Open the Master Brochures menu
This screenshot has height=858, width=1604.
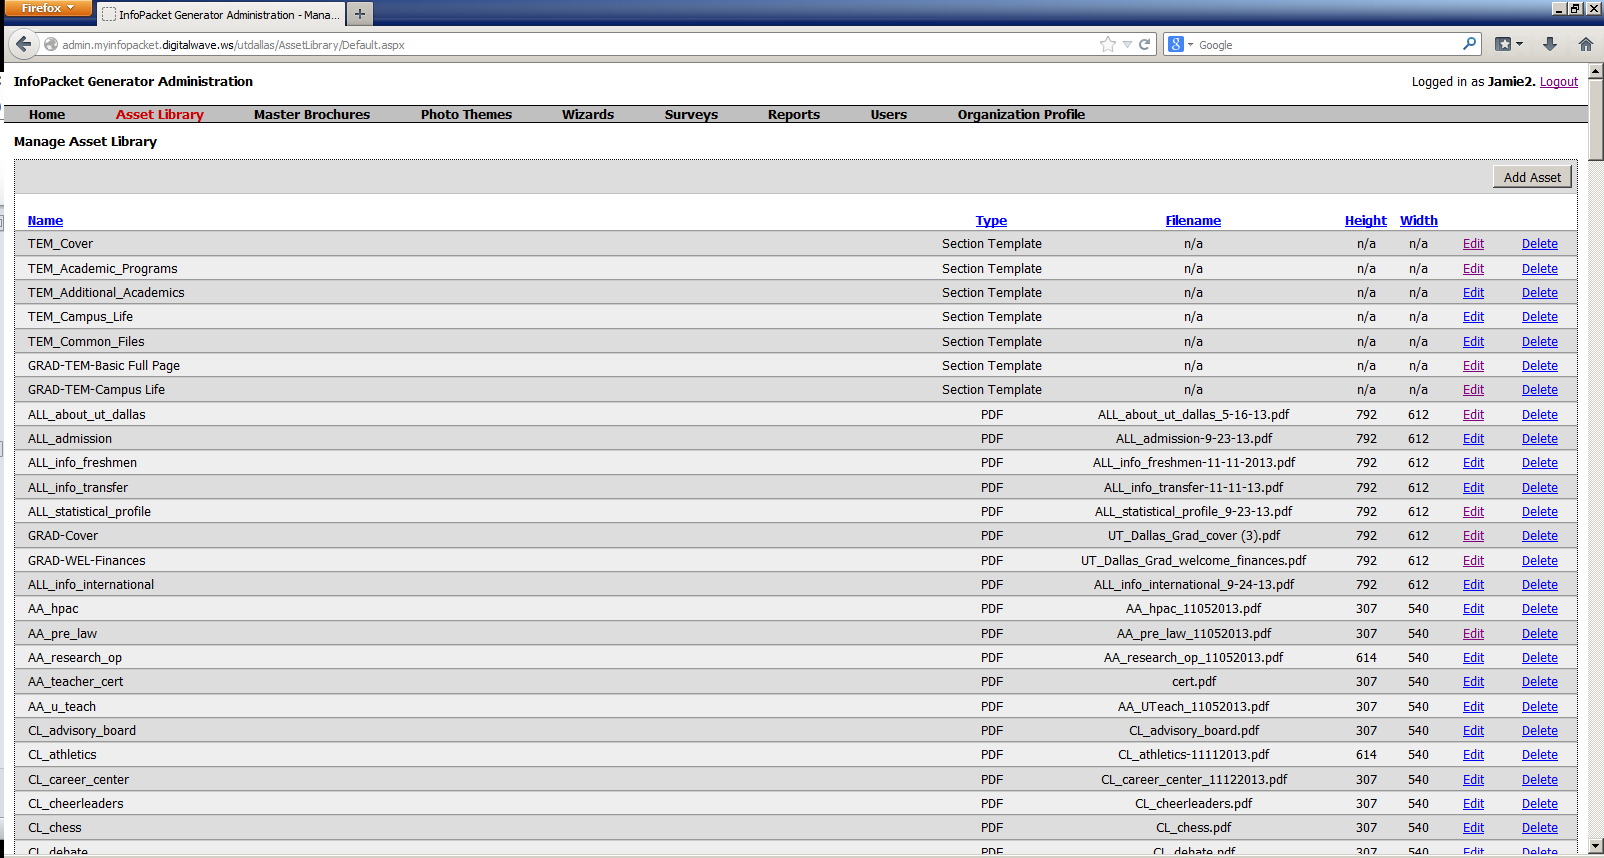tap(311, 115)
